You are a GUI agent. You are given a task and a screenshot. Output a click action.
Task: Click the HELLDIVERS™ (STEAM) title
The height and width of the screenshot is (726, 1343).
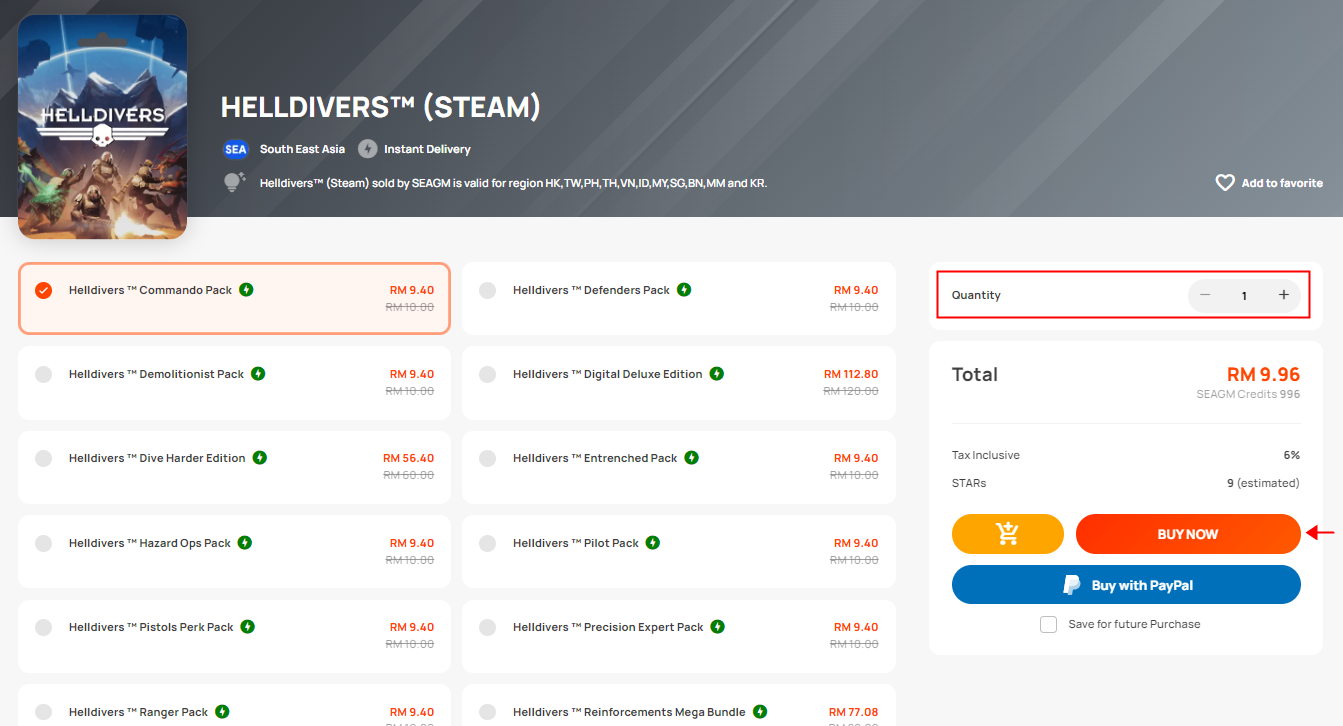pos(381,107)
